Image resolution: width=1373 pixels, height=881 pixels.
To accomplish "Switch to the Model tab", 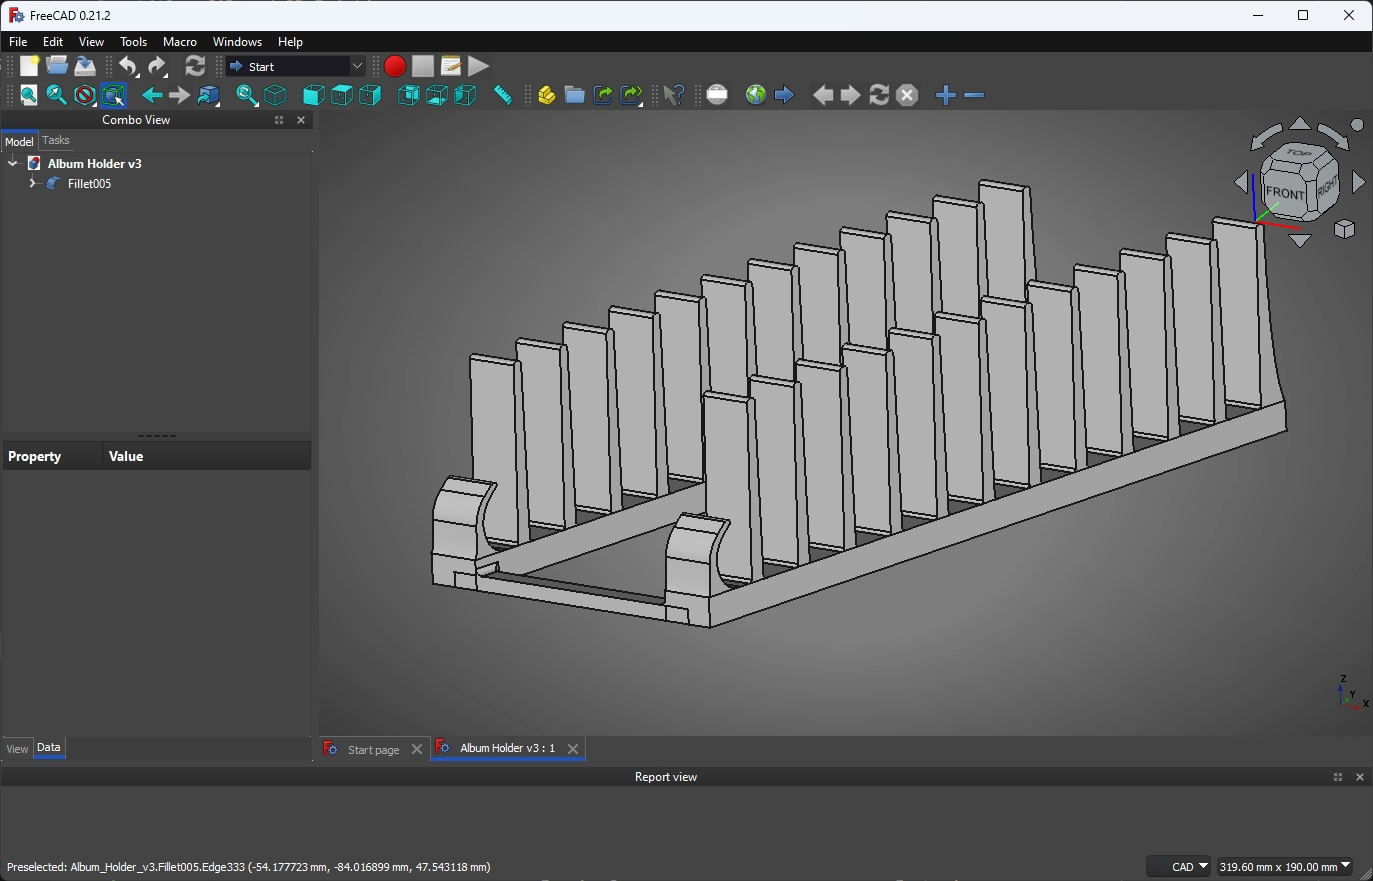I will click(x=19, y=141).
